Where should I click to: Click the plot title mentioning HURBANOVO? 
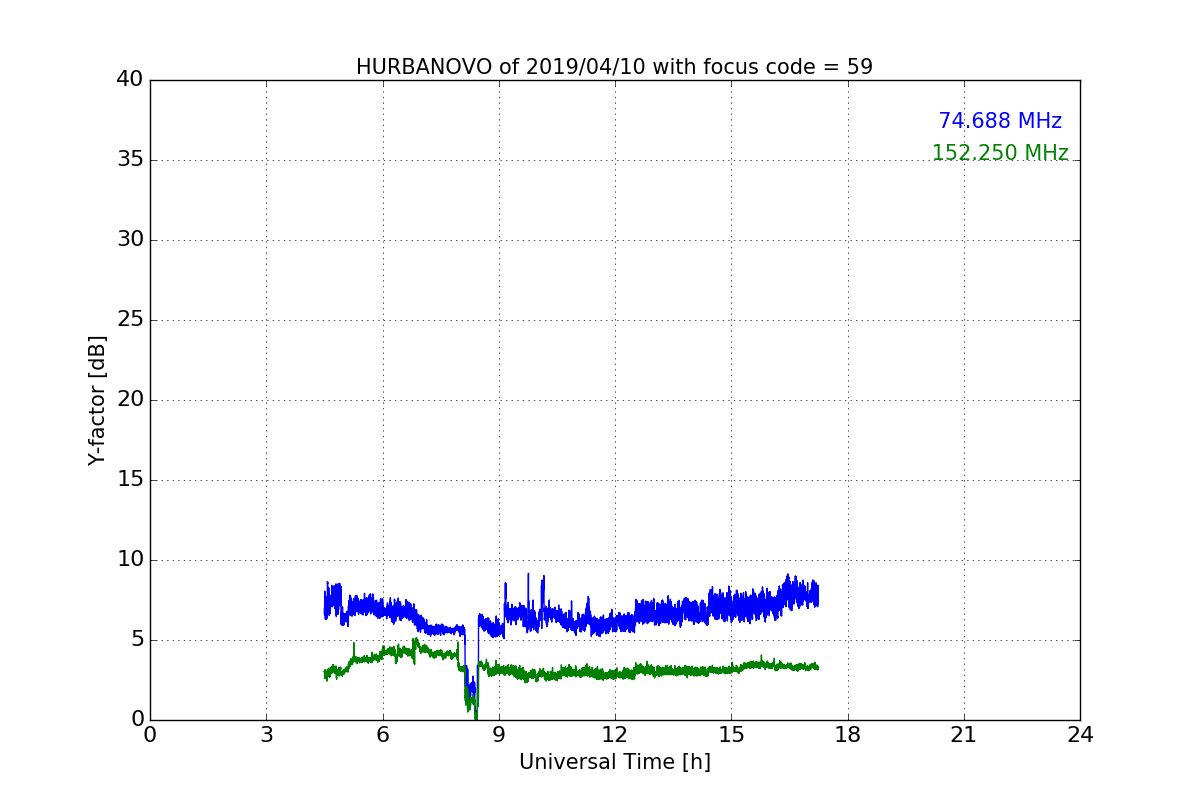click(x=614, y=67)
